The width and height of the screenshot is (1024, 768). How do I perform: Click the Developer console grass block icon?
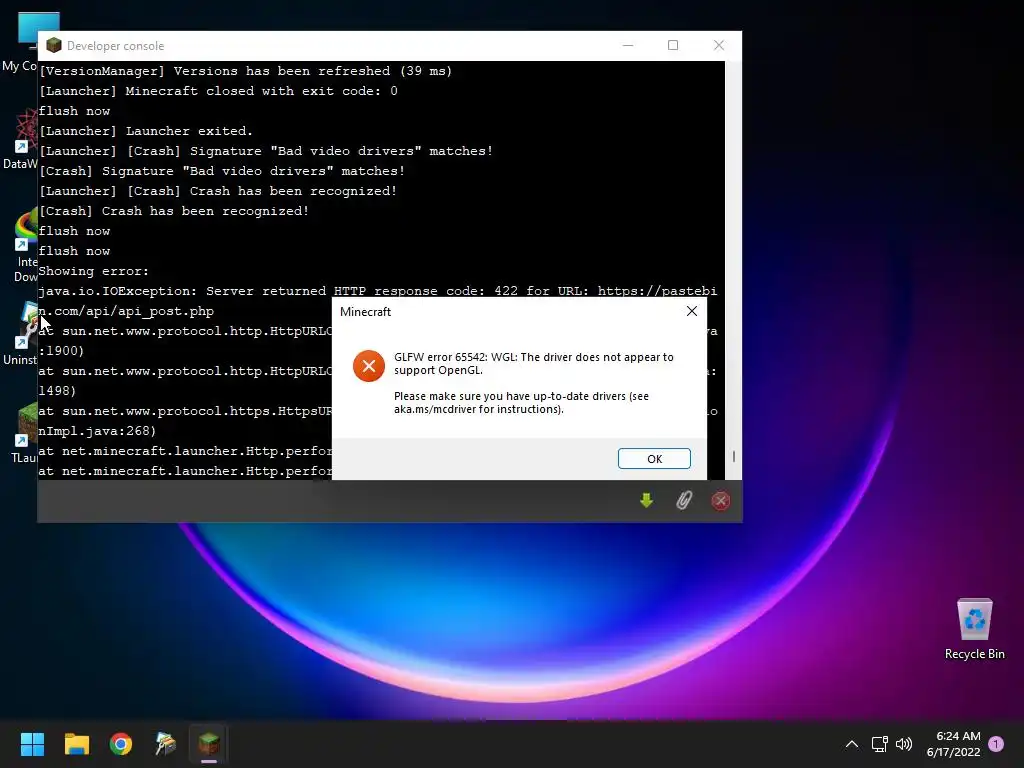pyautogui.click(x=54, y=45)
